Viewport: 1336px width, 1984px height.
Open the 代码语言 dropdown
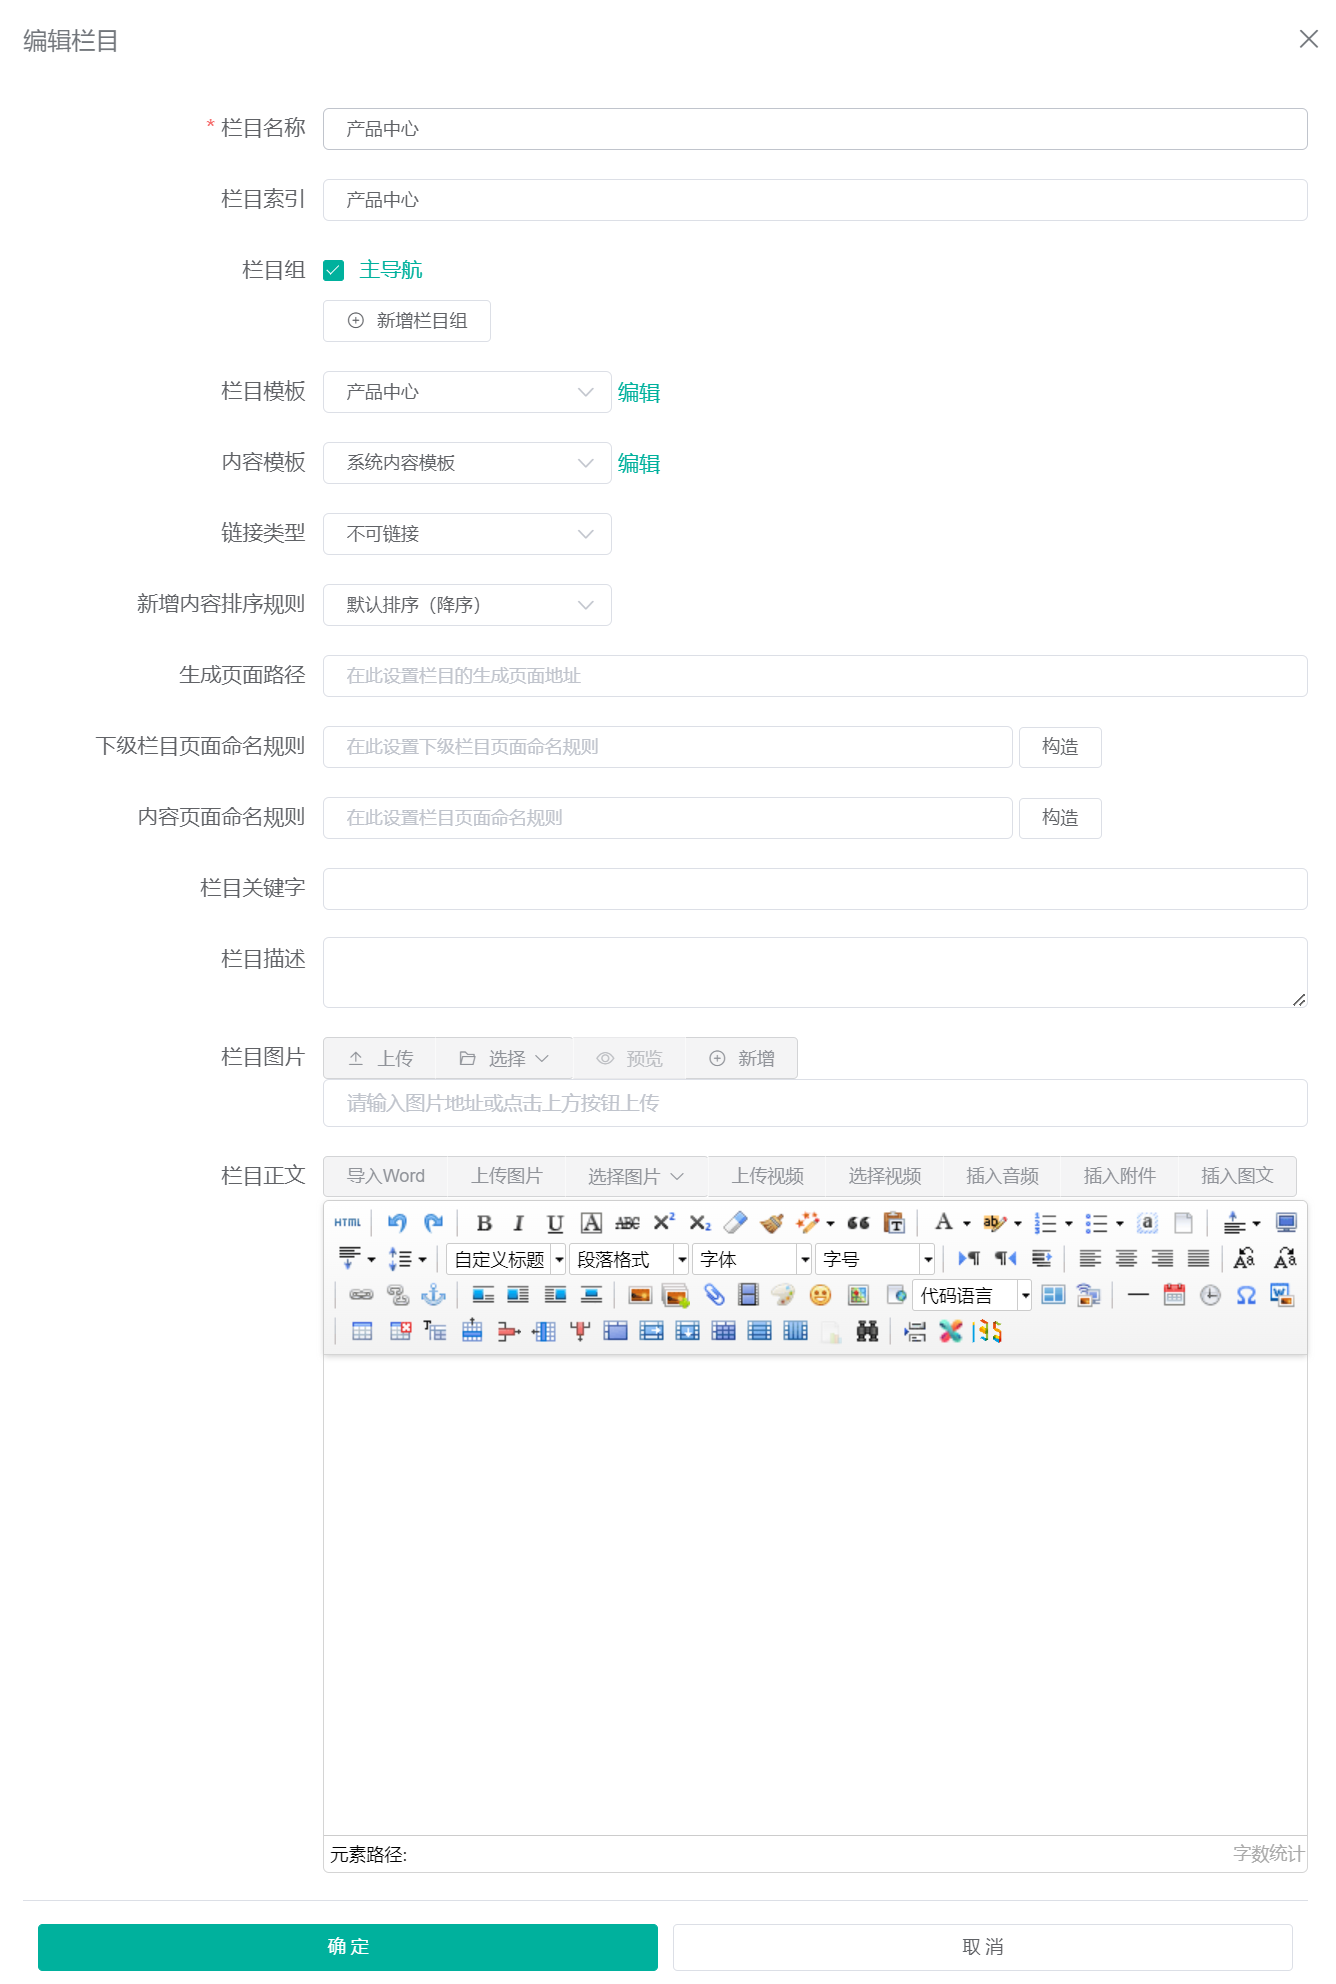972,1295
